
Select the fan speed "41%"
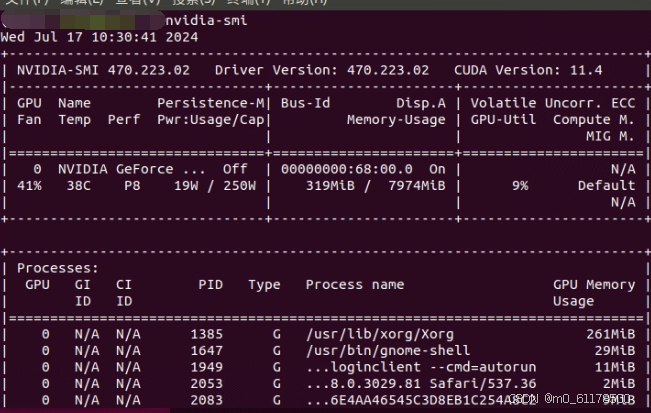(29, 186)
